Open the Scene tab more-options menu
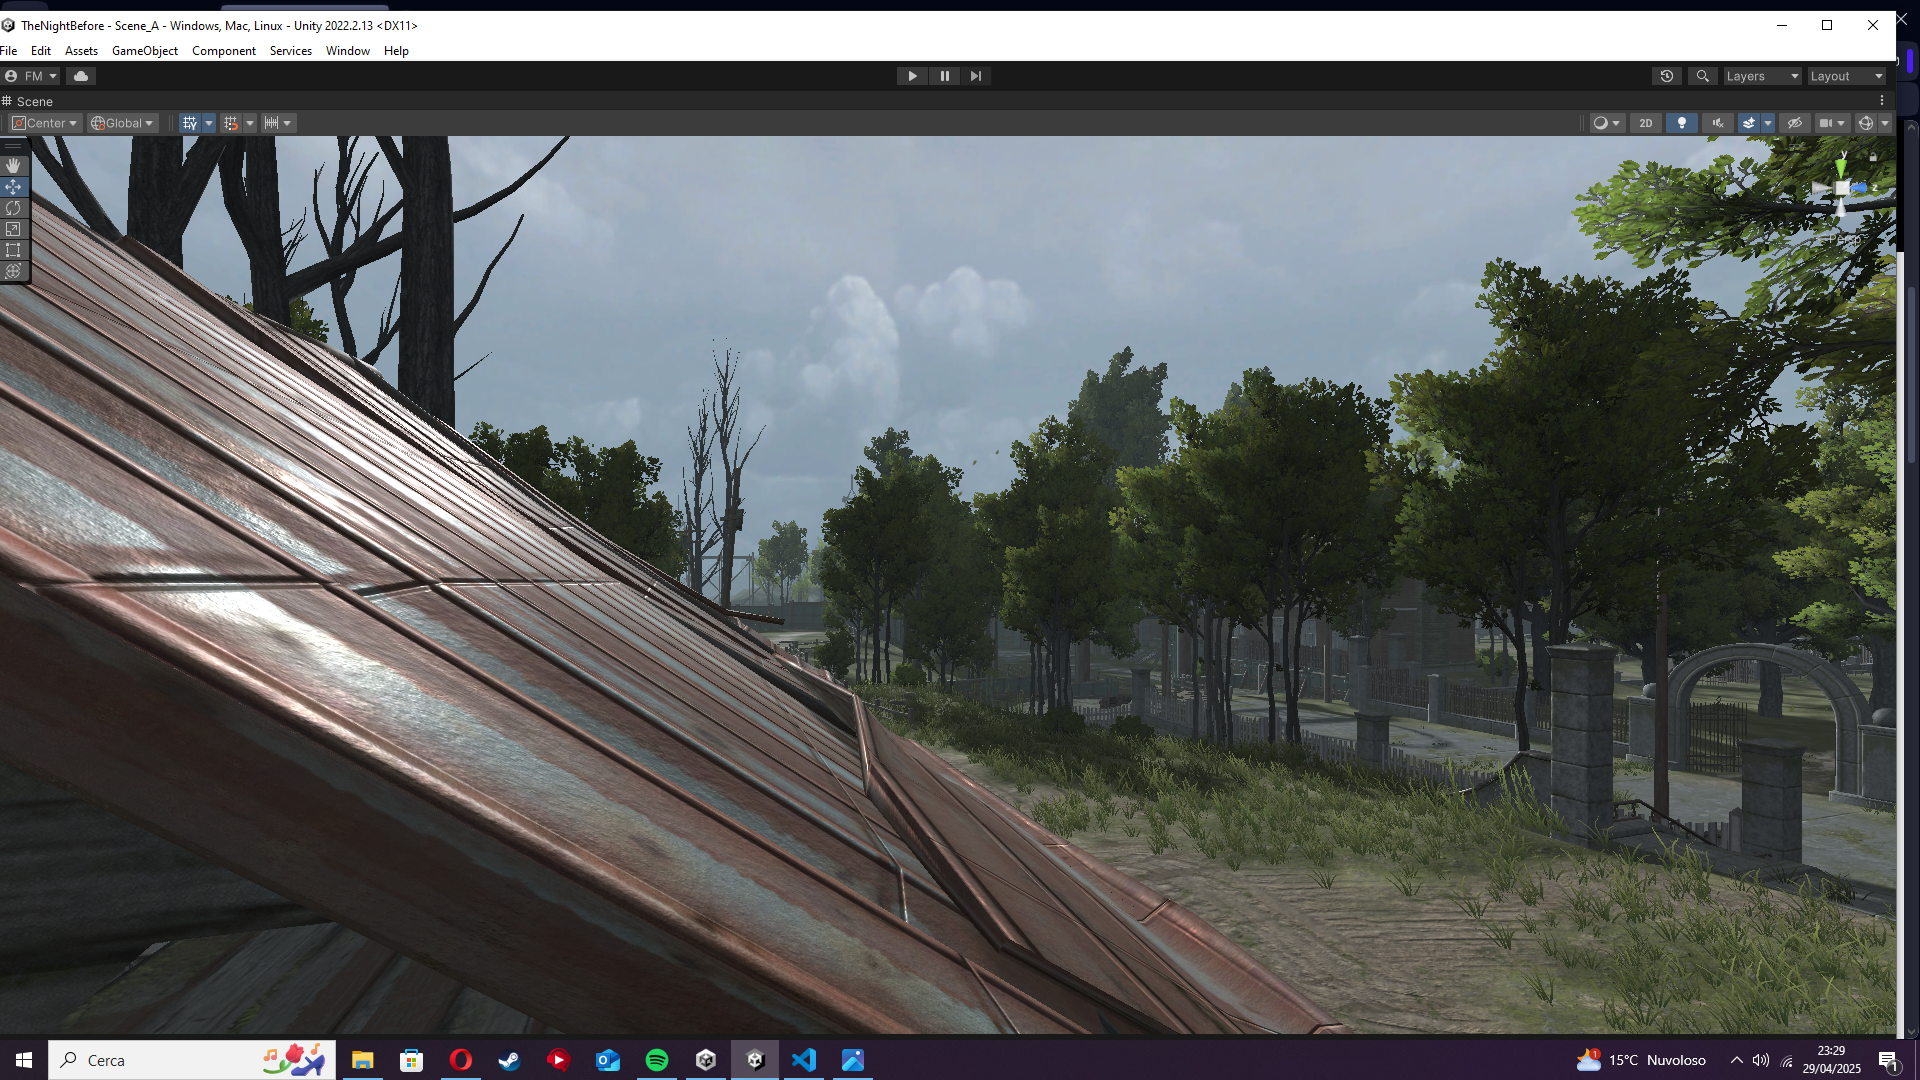The width and height of the screenshot is (1920, 1080). 1881,101
